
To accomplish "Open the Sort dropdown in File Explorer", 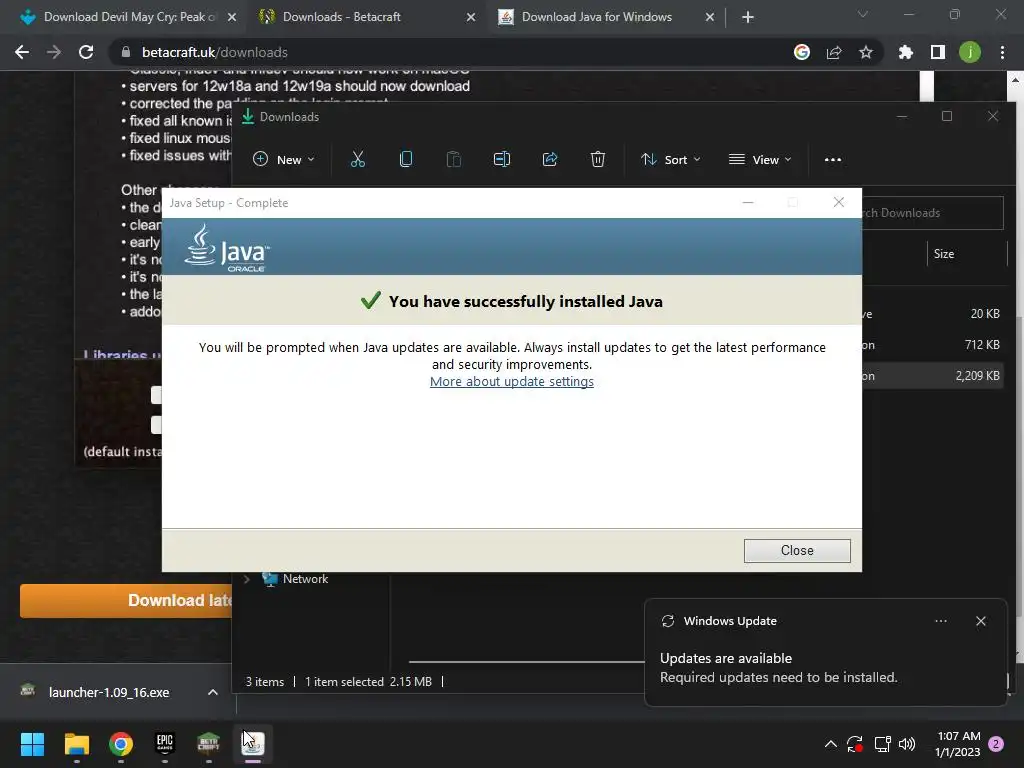I will [x=671, y=159].
